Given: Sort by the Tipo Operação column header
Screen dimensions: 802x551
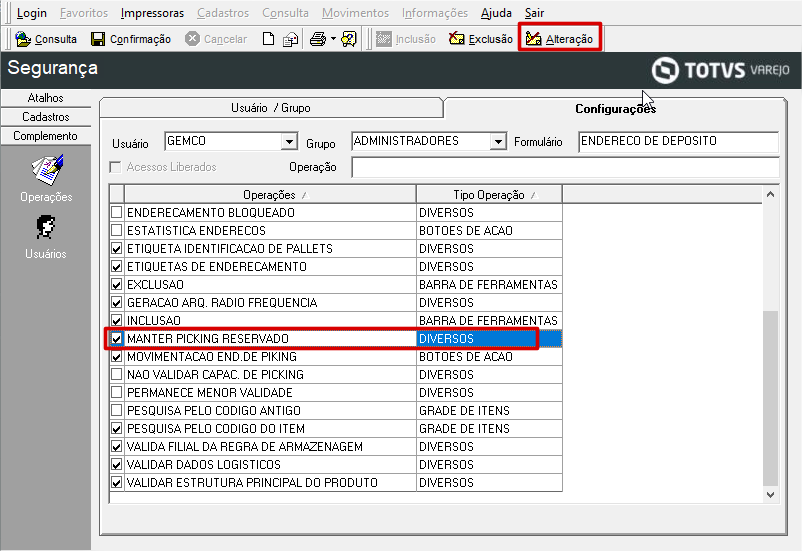Looking at the screenshot, I should [x=489, y=195].
